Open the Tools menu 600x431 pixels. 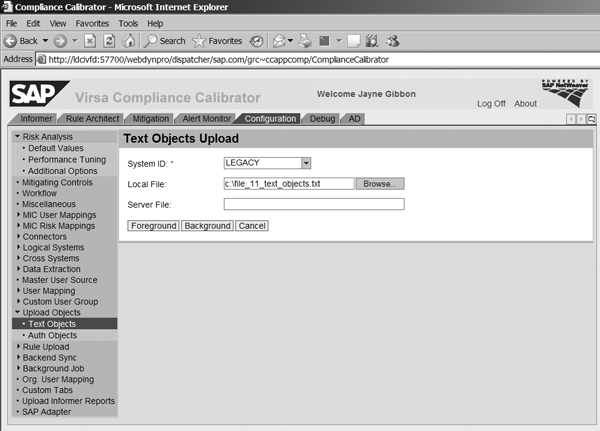128,22
